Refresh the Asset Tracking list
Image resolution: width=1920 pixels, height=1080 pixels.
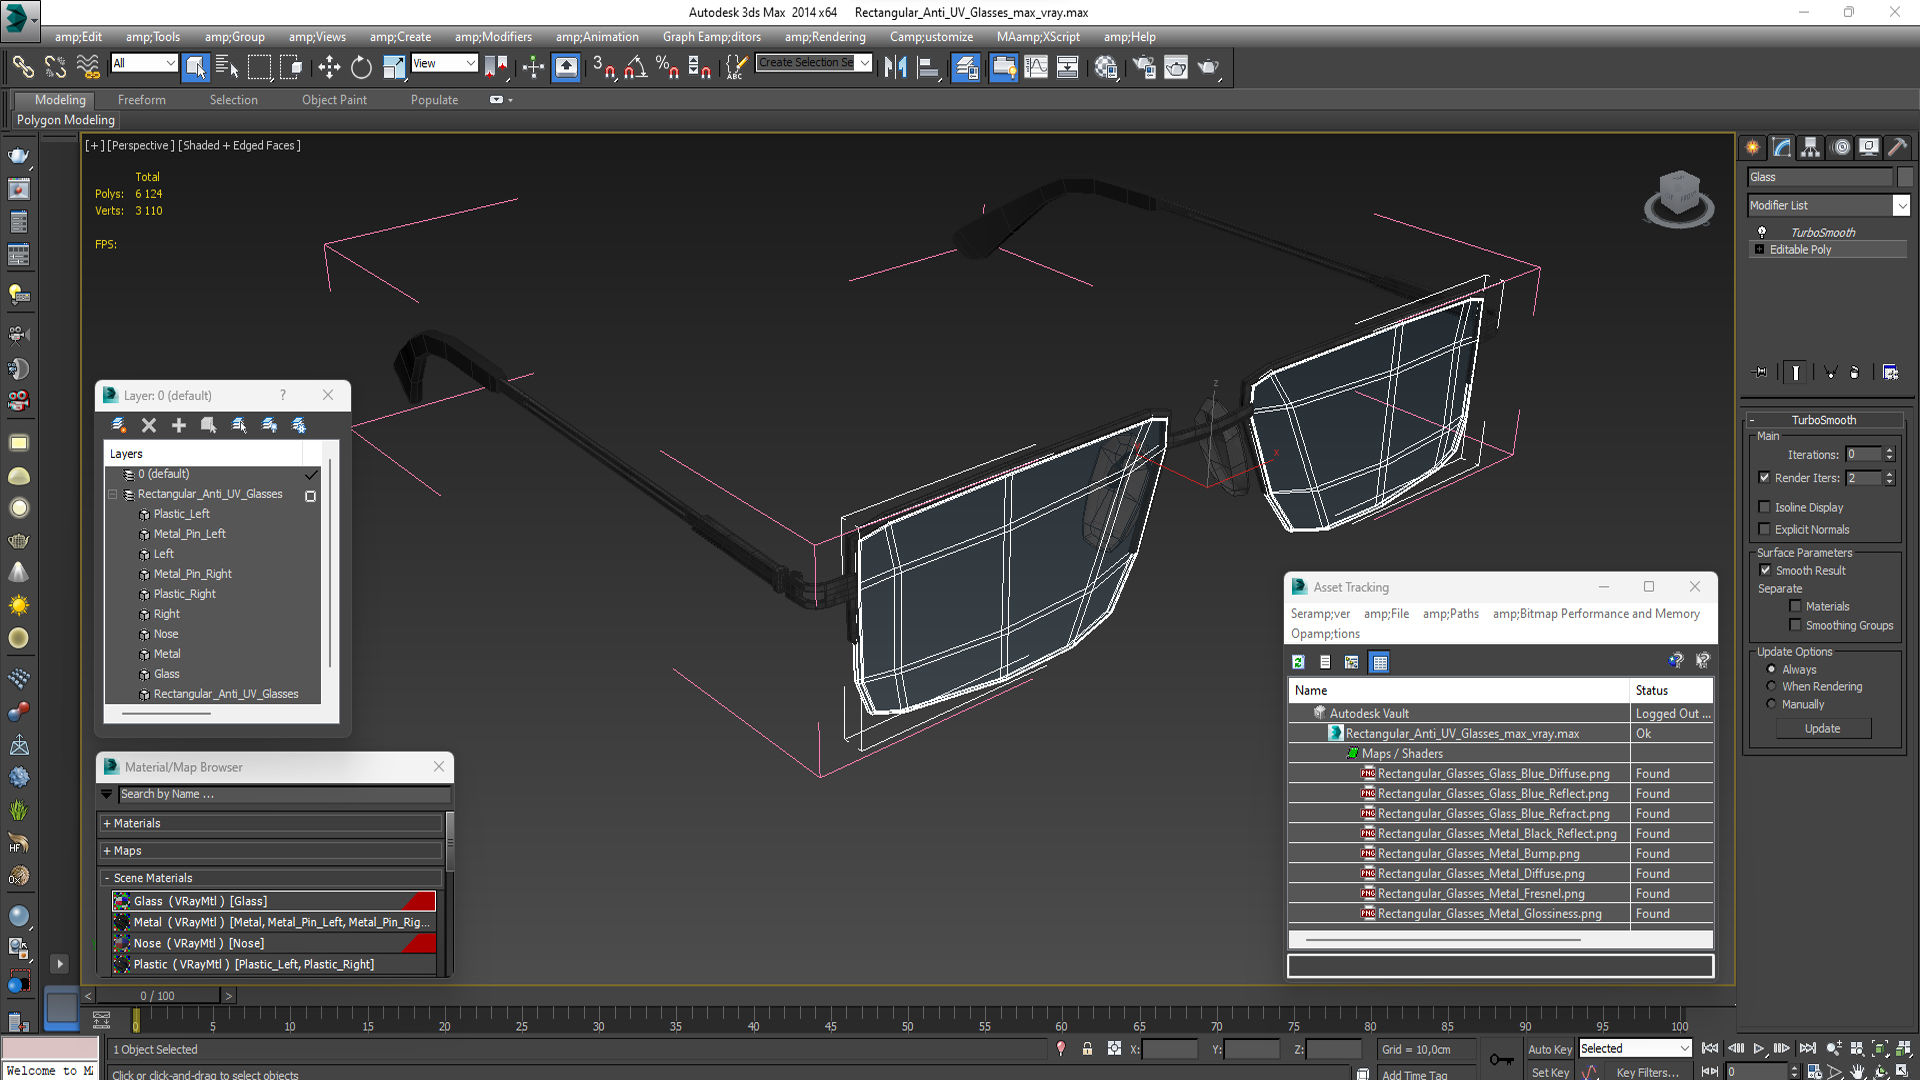[1298, 662]
